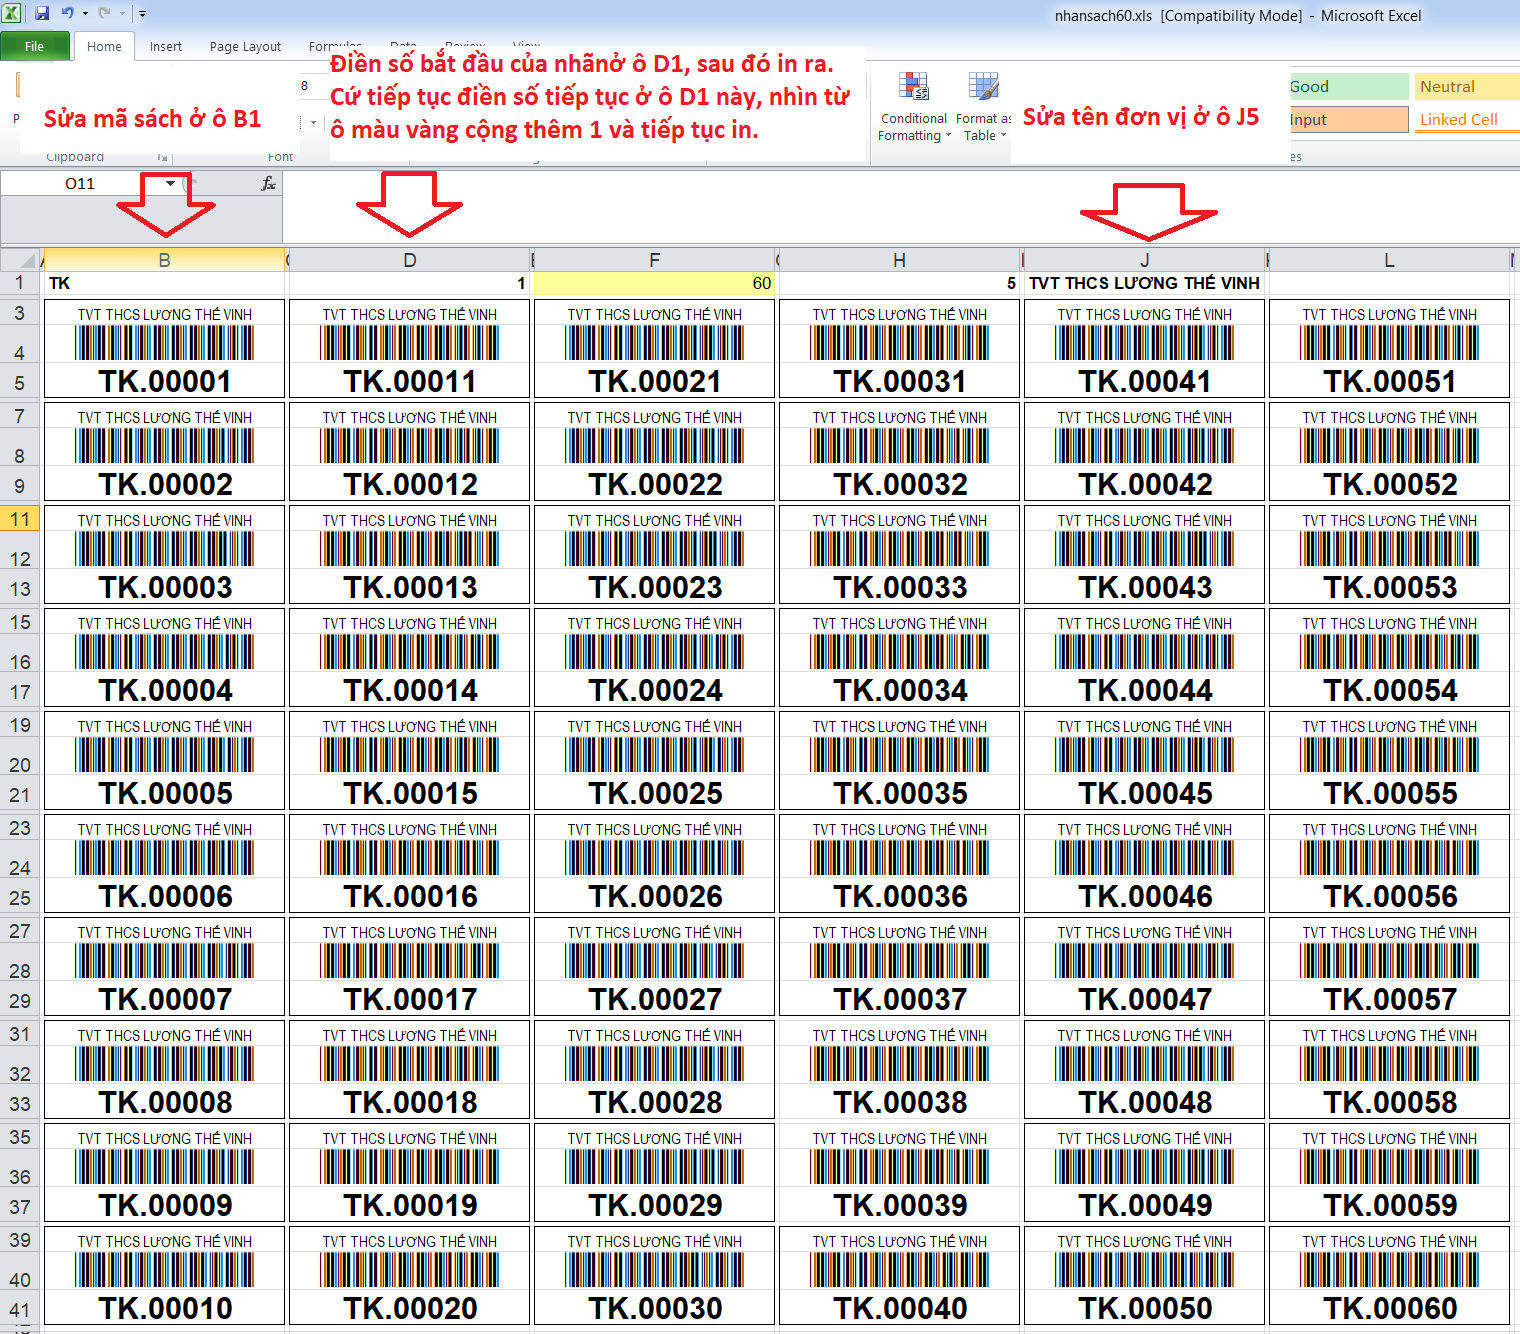Select row 1 header
Screen dimensions: 1520x1334
20,283
